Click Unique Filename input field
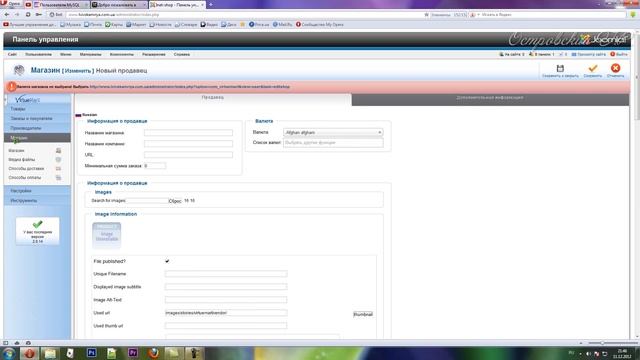The height and width of the screenshot is (360, 640). click(x=226, y=274)
